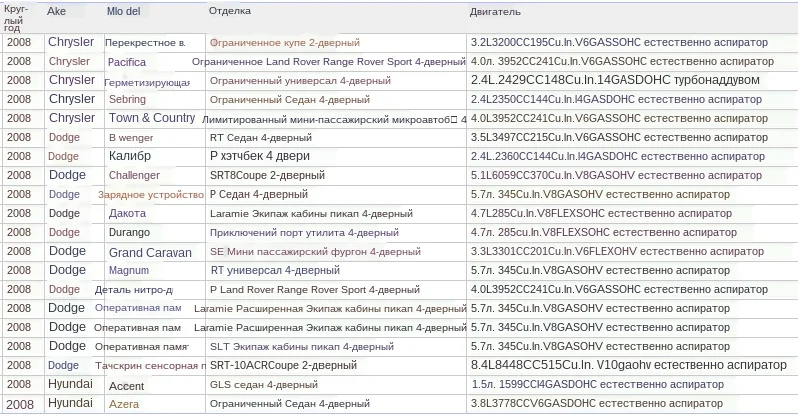Select the 'Калибр' model cell
The height and width of the screenshot is (417, 798).
click(x=130, y=156)
